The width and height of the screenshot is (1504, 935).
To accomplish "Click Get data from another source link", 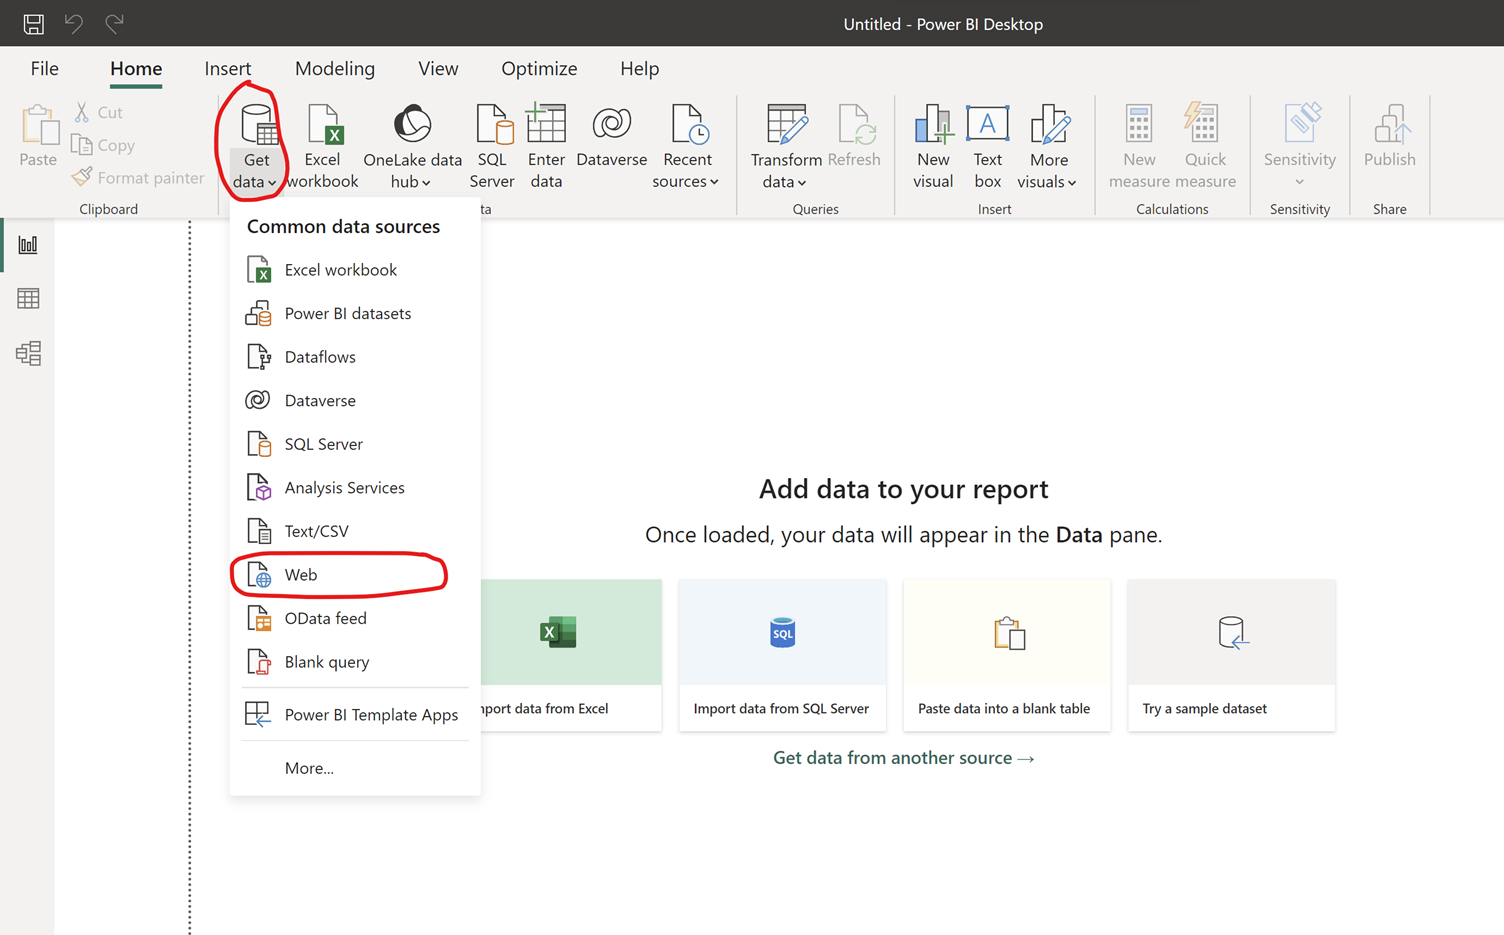I will click(x=904, y=758).
